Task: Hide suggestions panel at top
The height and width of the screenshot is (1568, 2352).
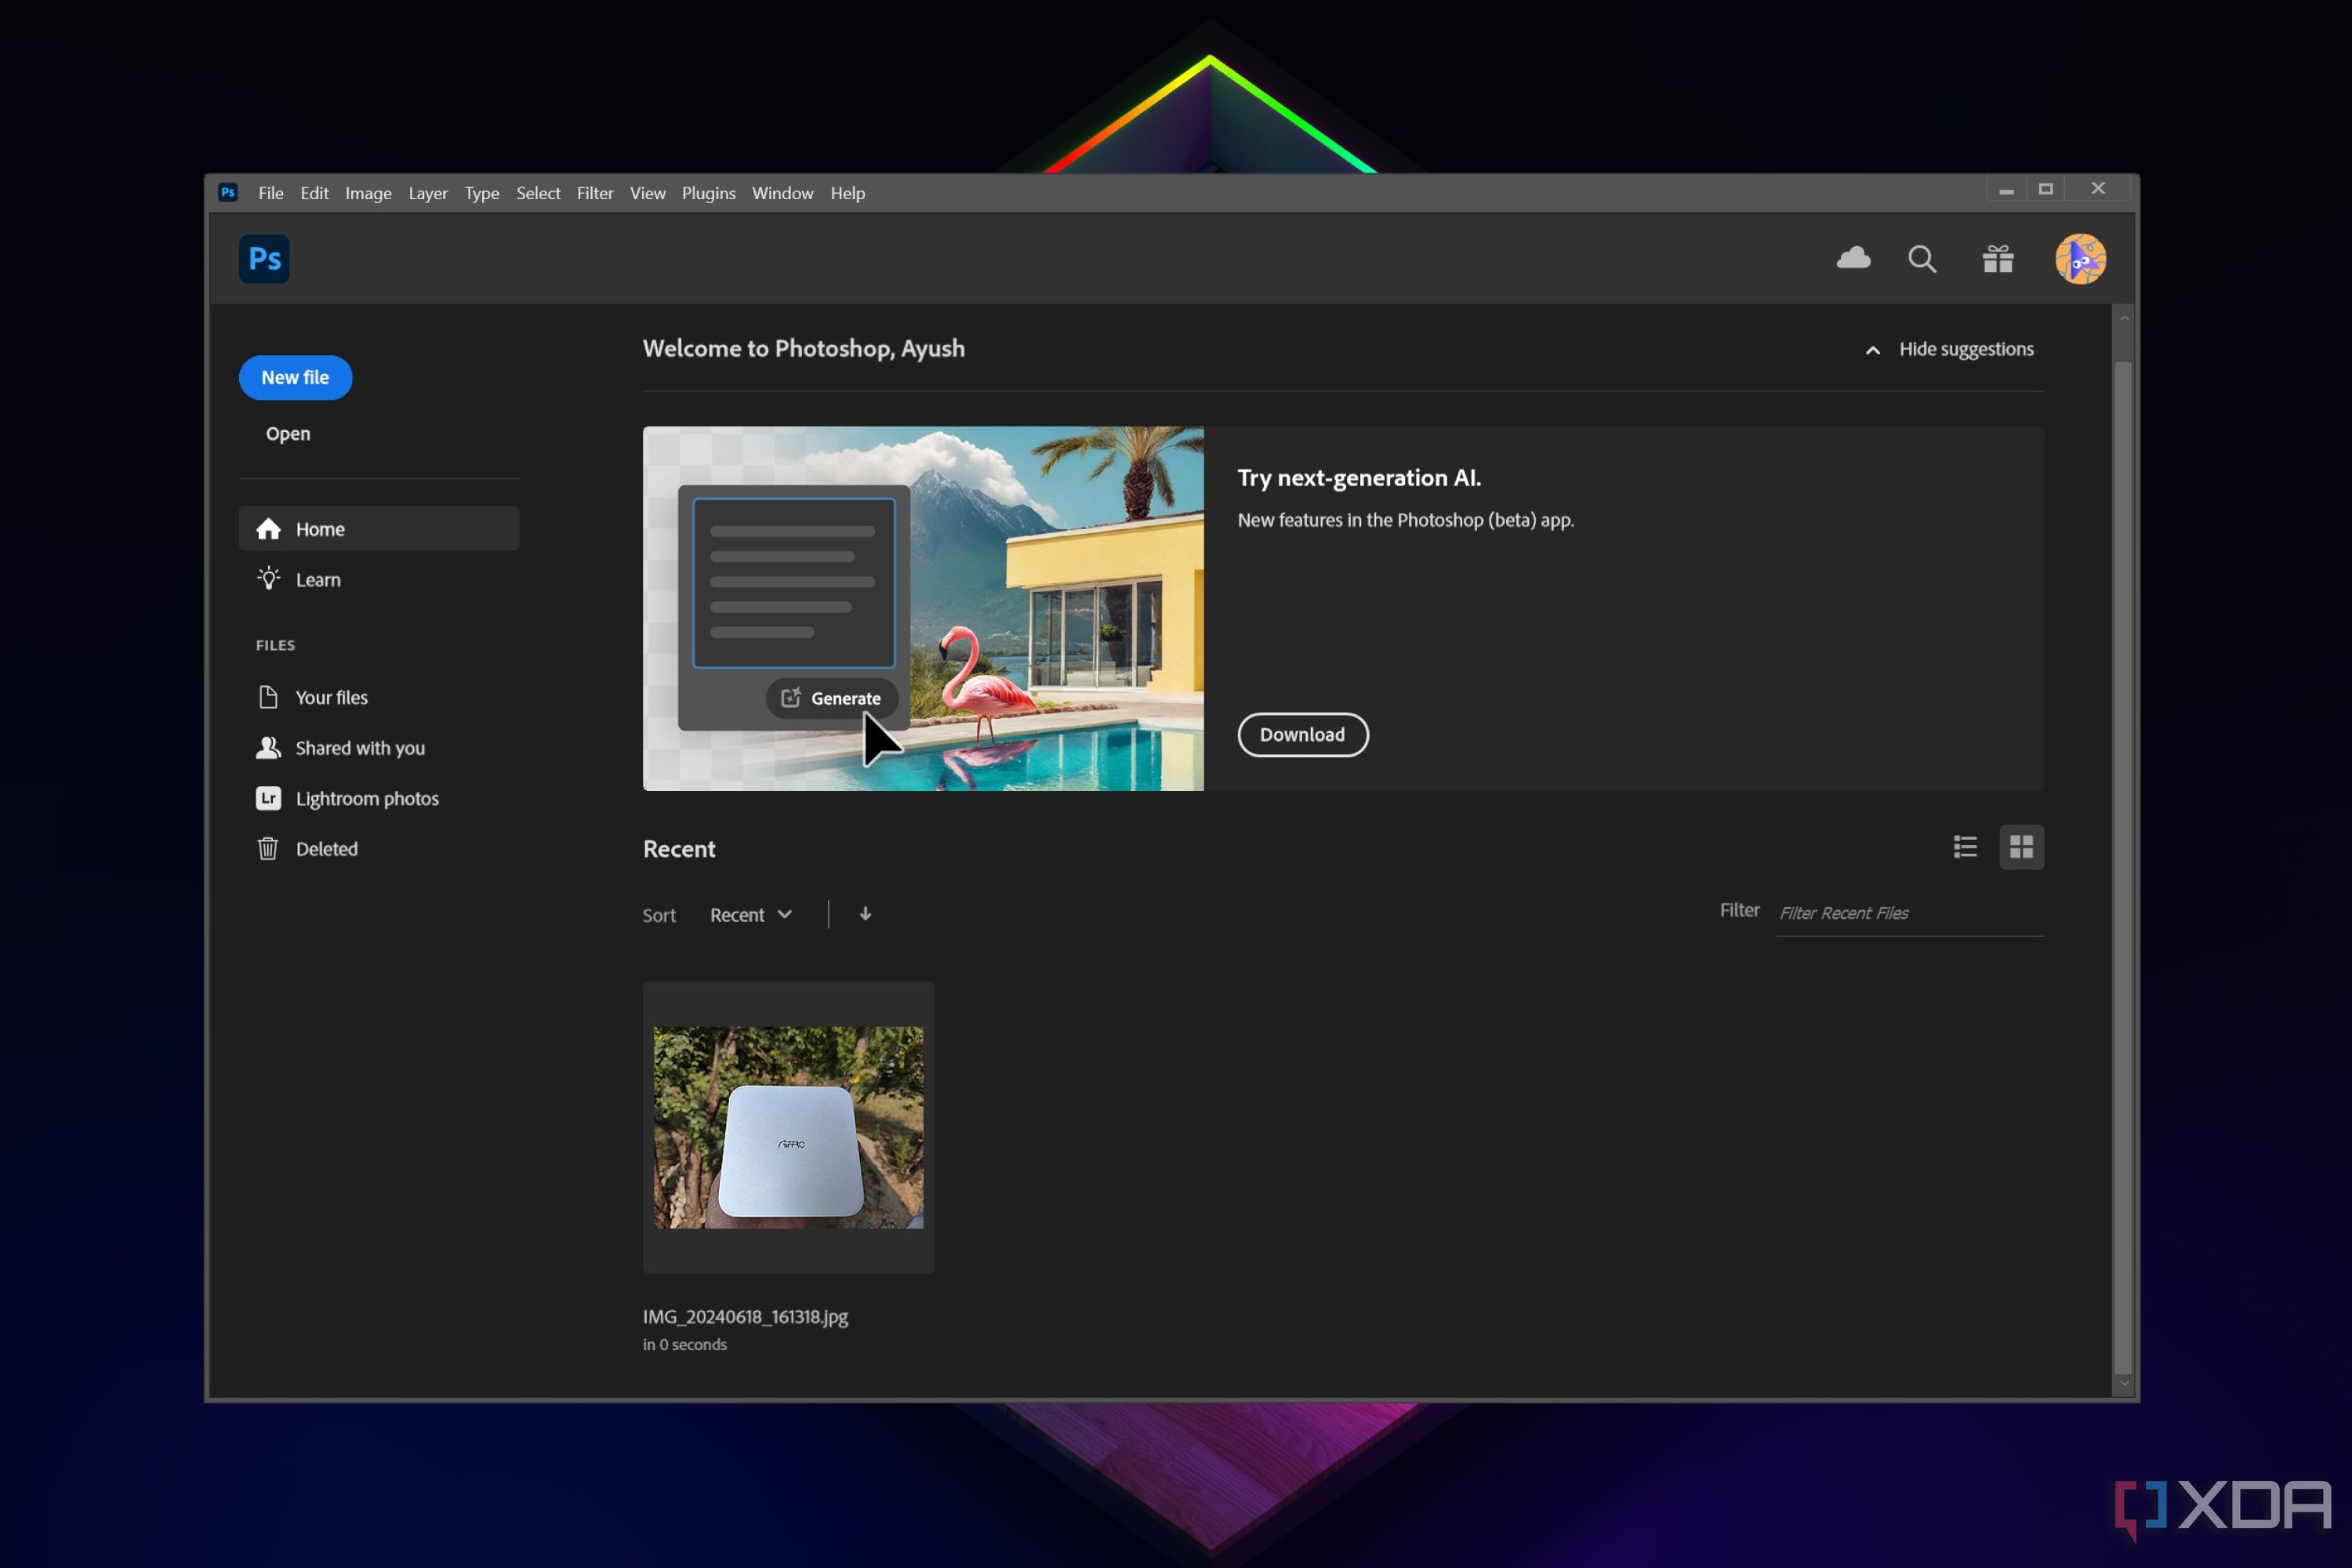Action: coord(1947,348)
